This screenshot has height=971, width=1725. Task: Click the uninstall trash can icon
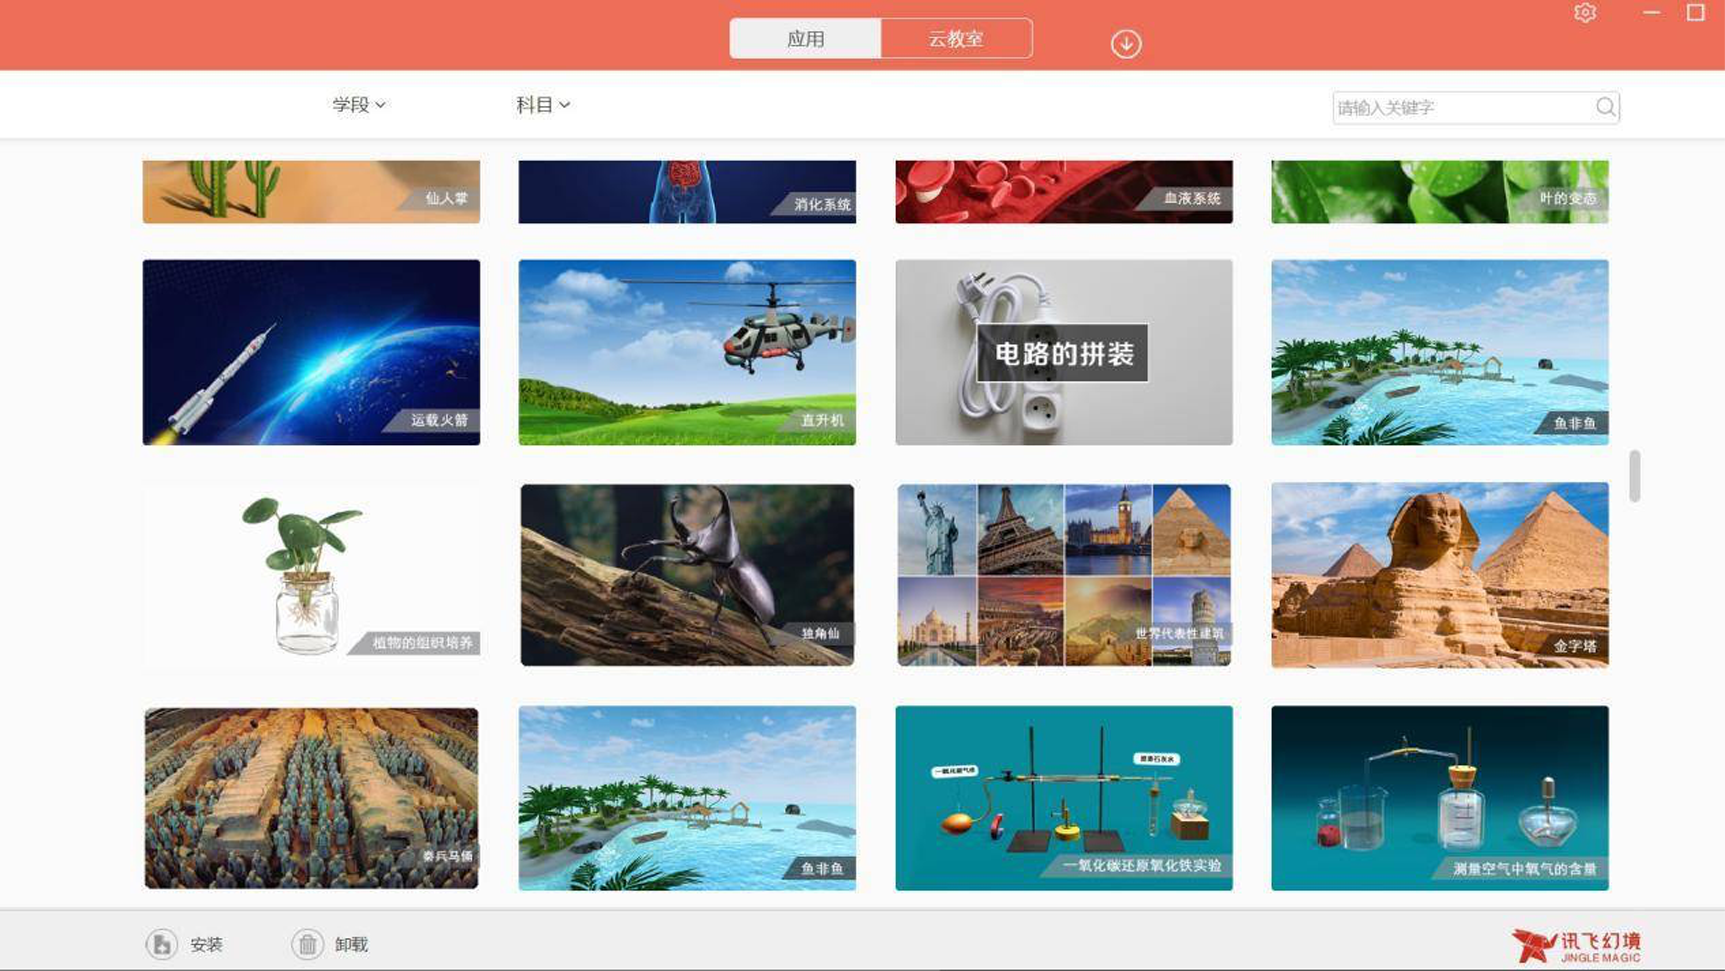click(x=307, y=944)
